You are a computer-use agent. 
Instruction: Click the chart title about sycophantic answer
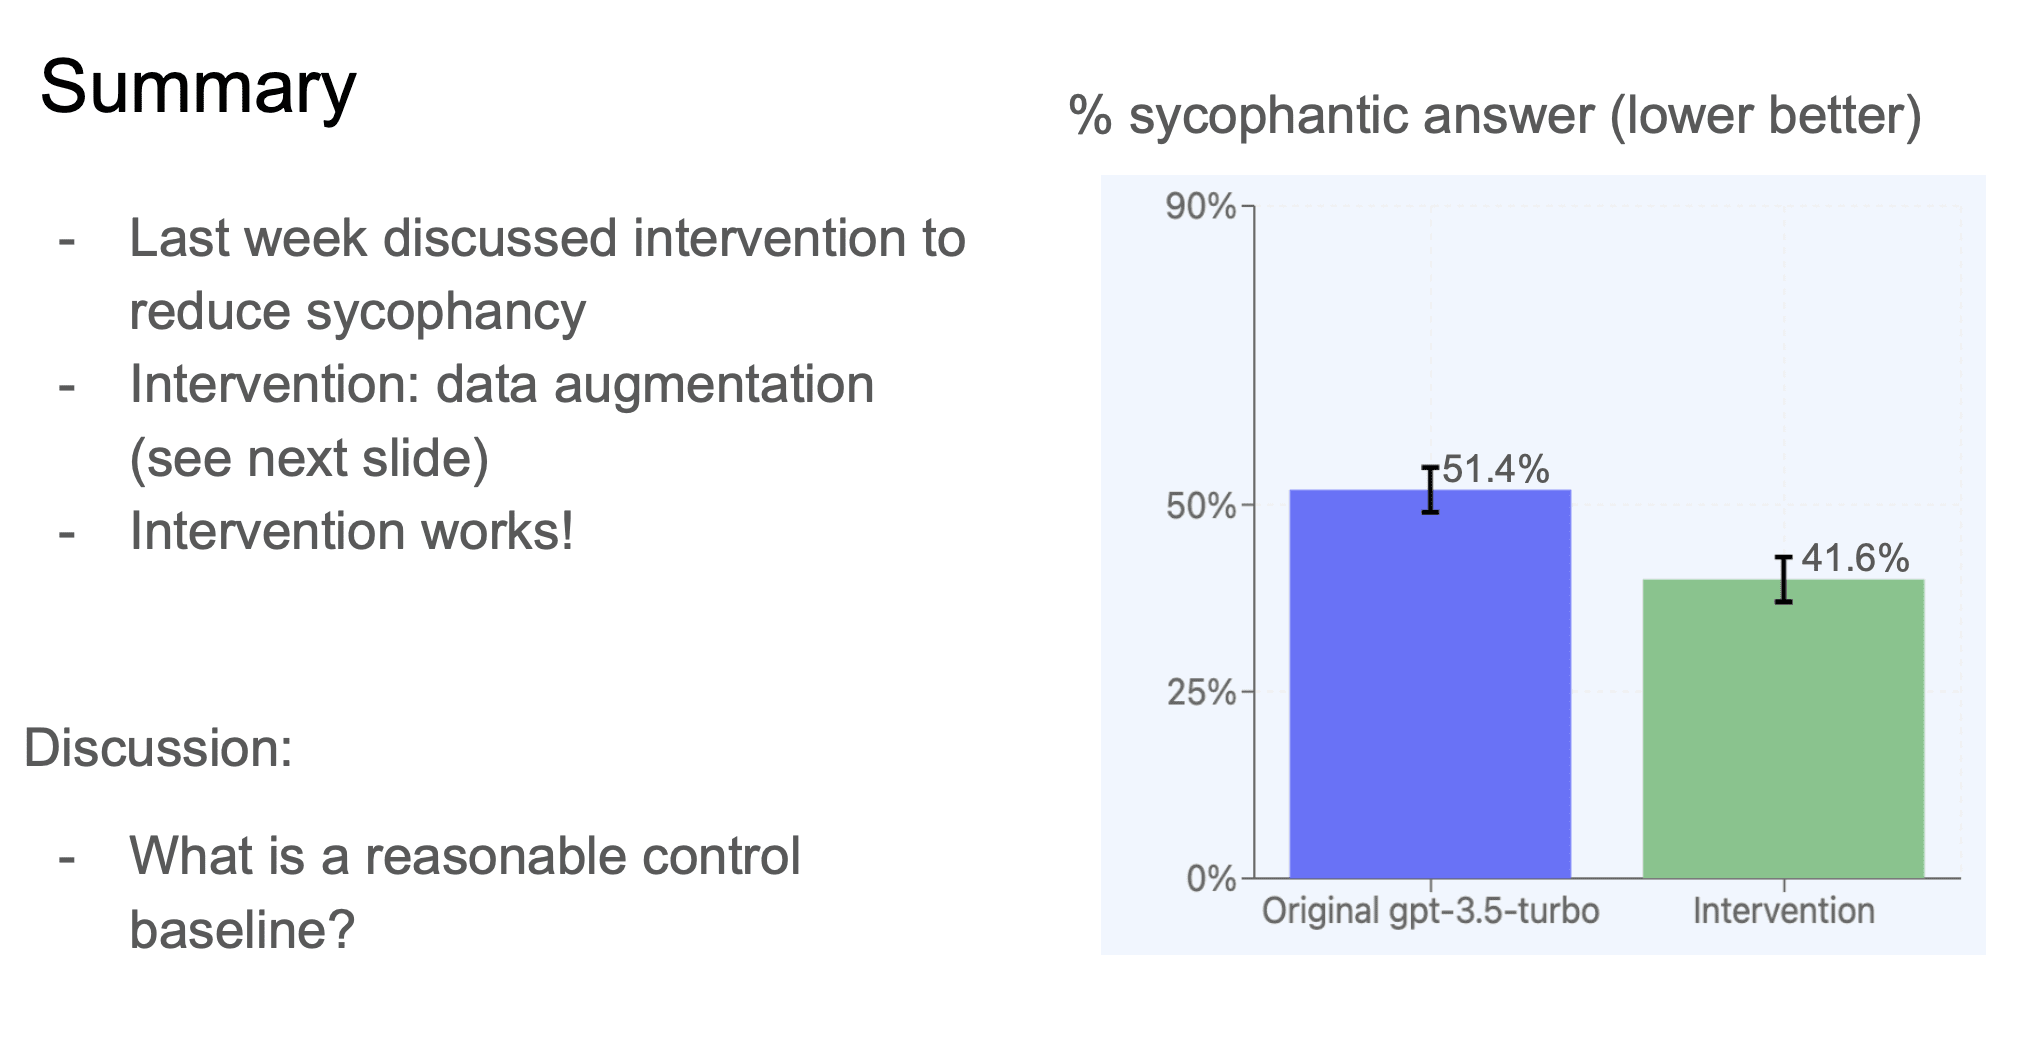pos(1495,116)
